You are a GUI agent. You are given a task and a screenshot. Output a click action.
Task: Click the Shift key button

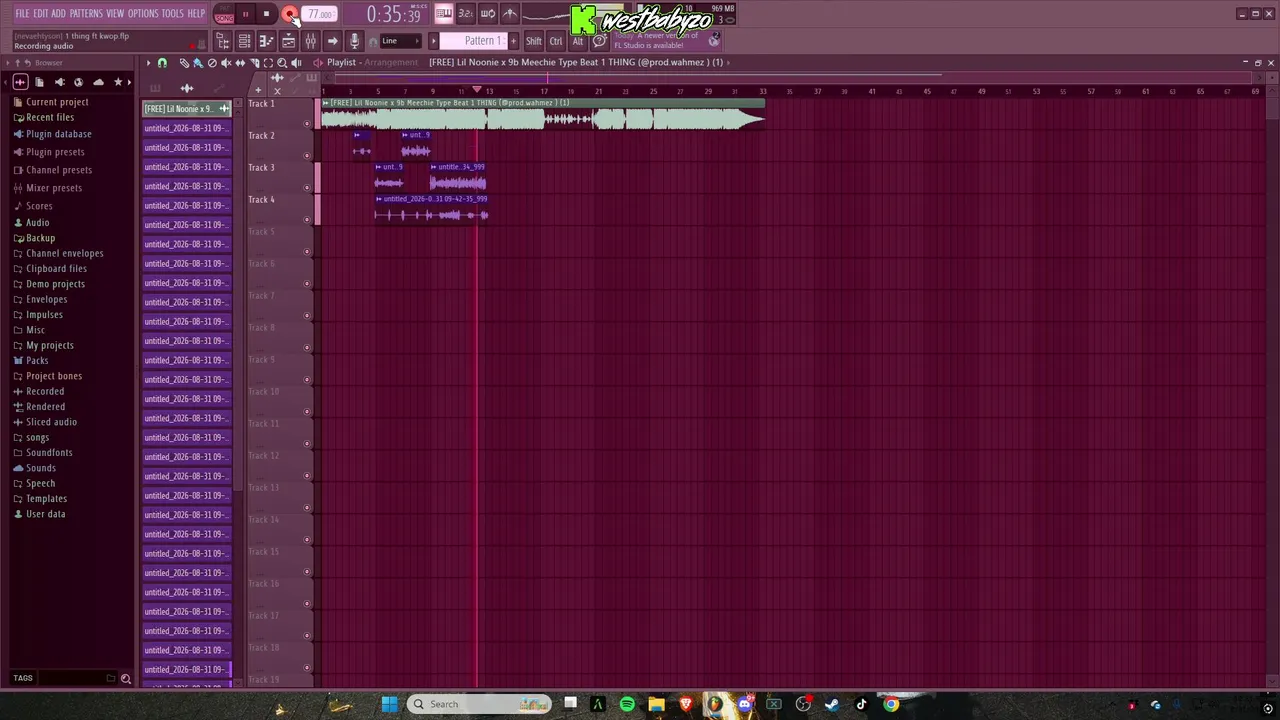534,41
